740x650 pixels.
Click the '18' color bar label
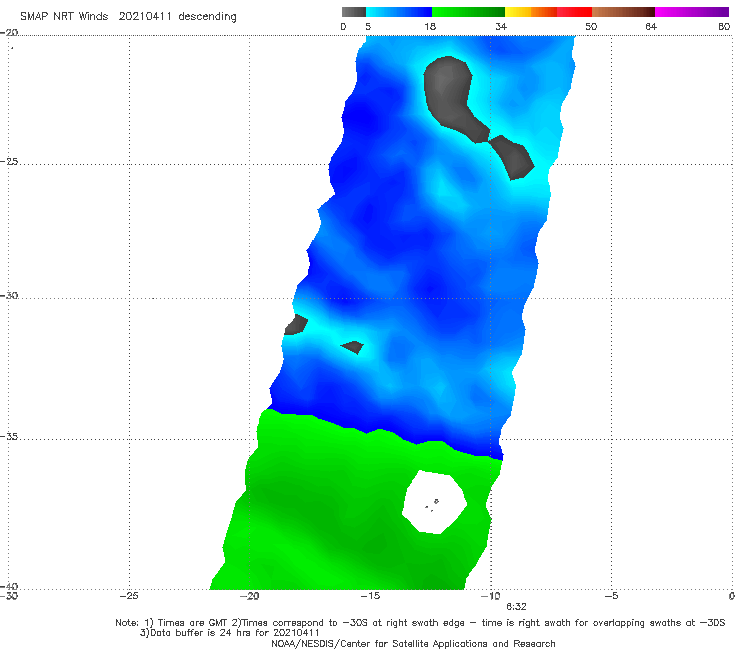[x=430, y=27]
